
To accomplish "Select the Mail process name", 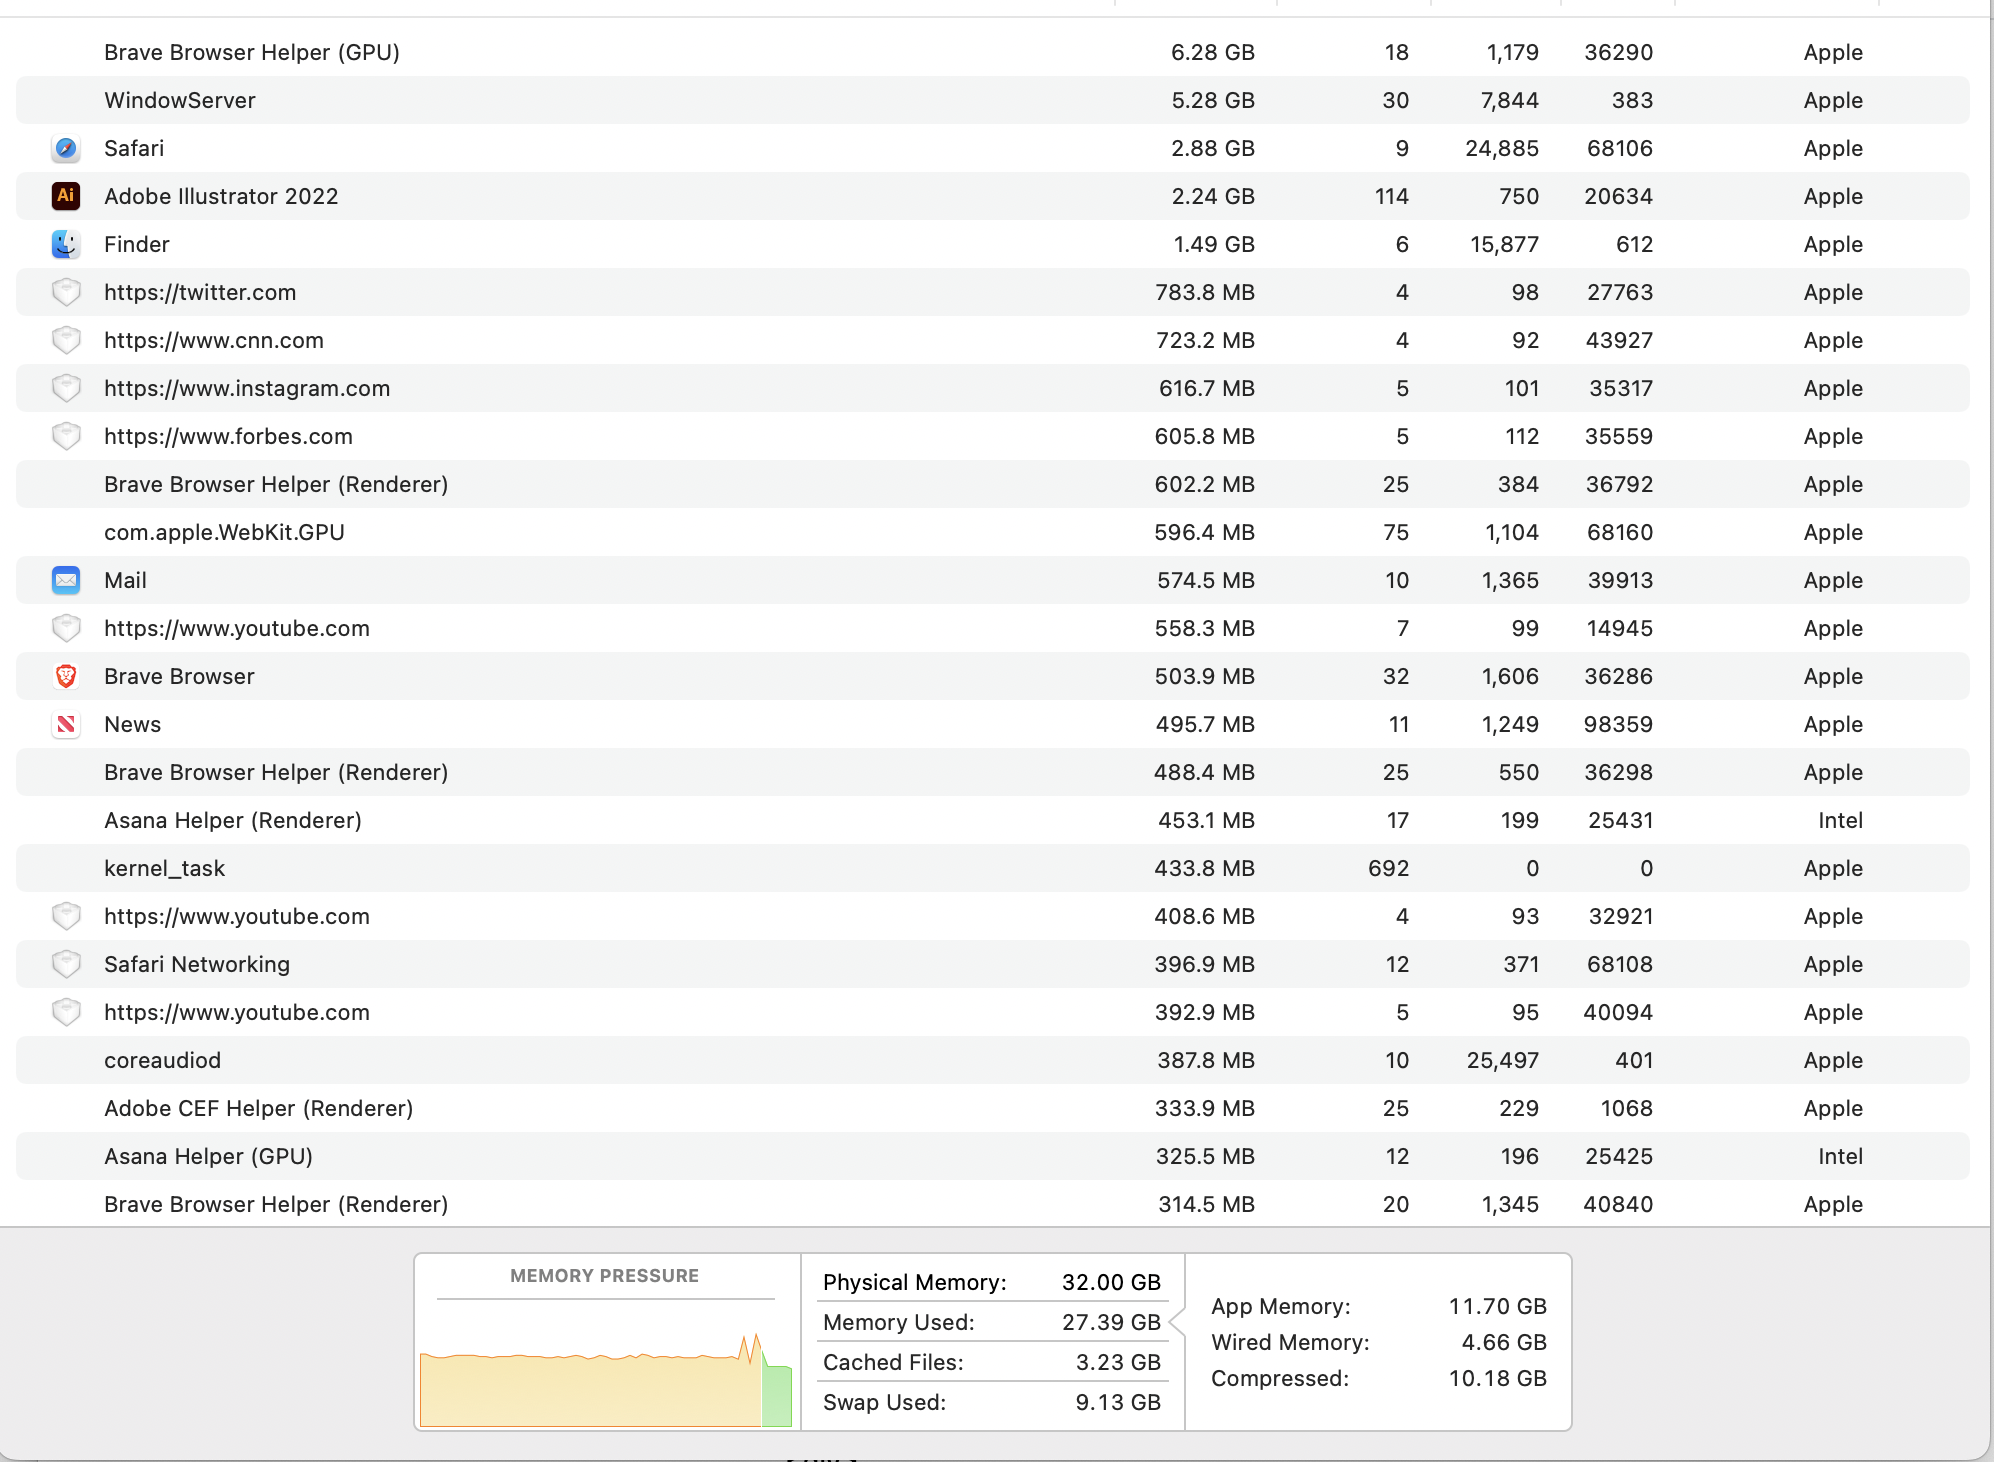I will 125,580.
